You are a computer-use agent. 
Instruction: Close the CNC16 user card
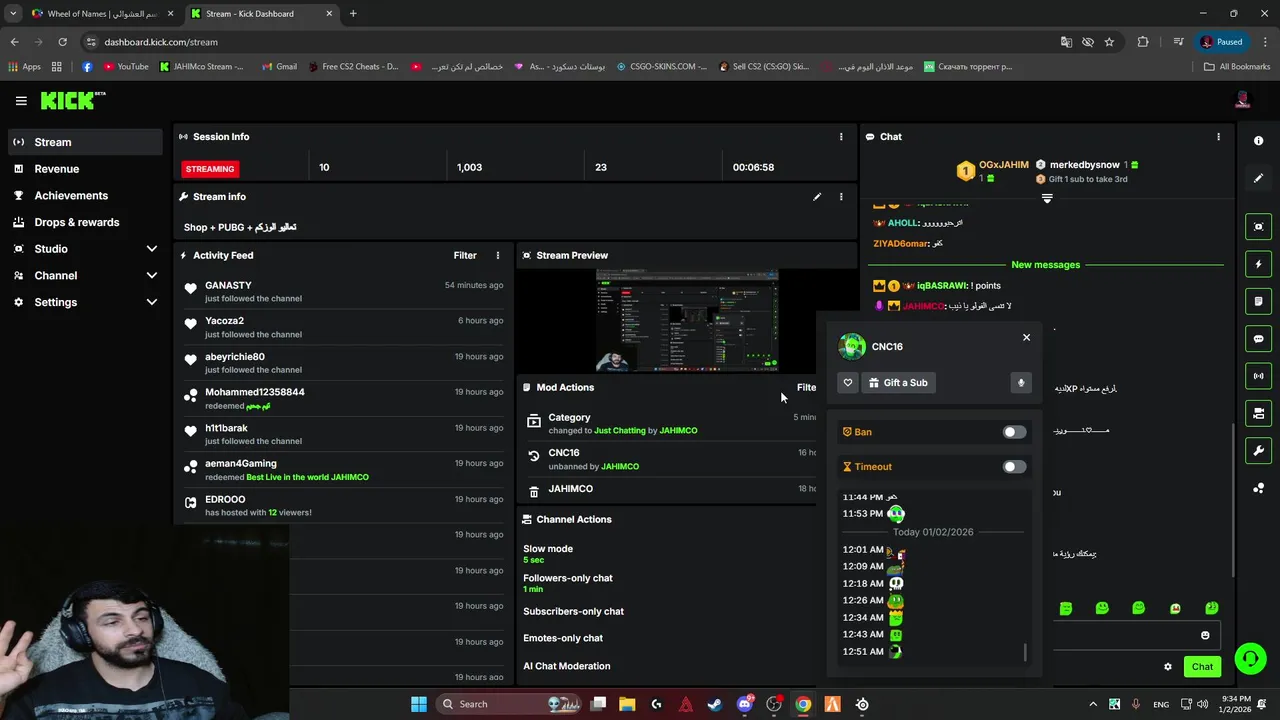coord(1026,337)
